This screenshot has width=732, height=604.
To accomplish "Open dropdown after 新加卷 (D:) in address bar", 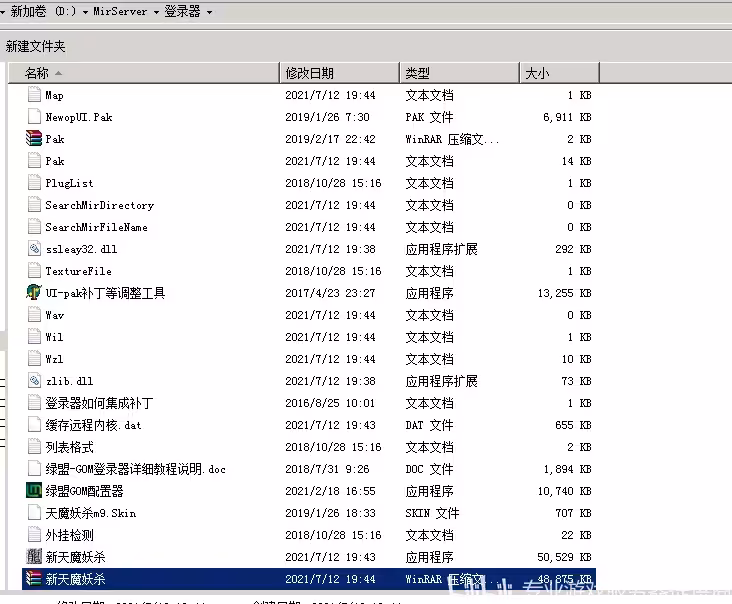I will pos(85,12).
